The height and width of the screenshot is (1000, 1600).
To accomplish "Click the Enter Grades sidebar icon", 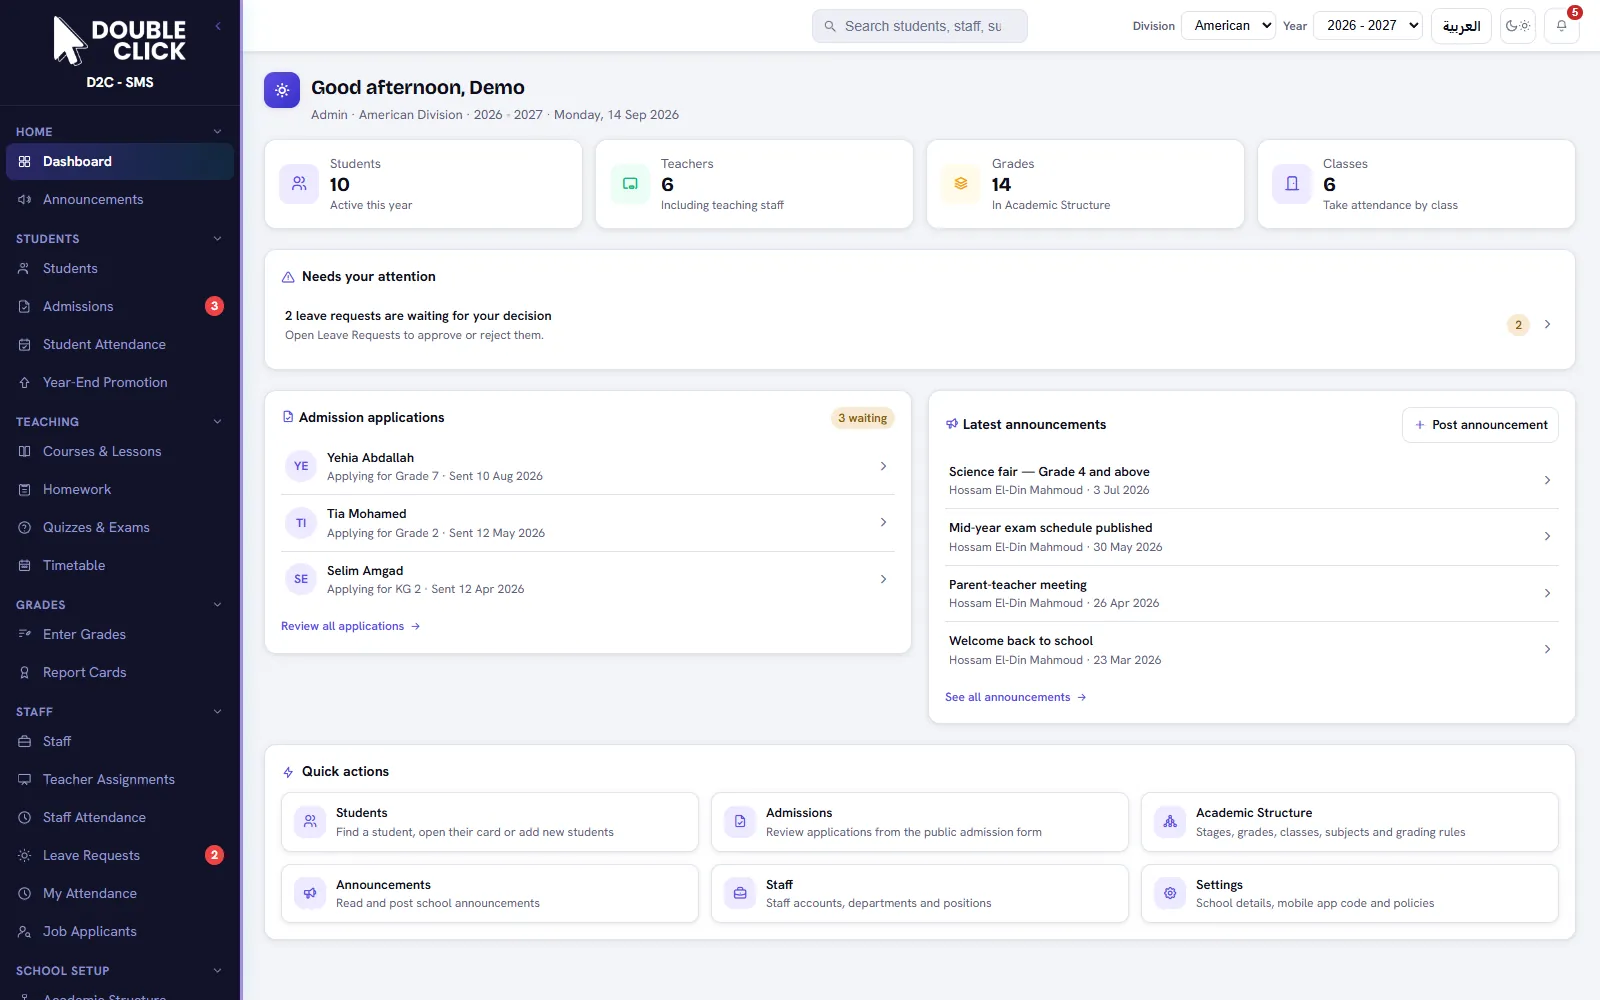I will coord(24,634).
